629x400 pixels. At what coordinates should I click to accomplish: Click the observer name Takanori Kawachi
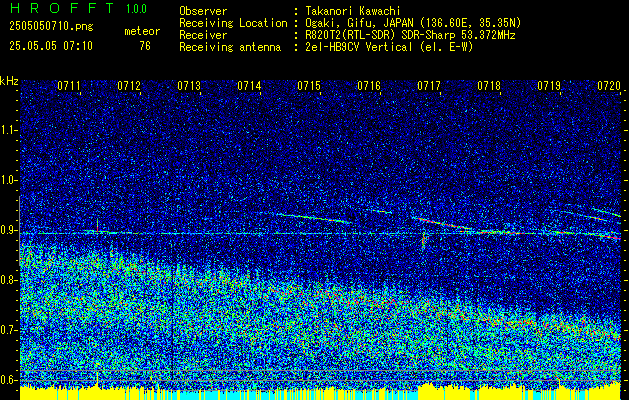coord(353,11)
